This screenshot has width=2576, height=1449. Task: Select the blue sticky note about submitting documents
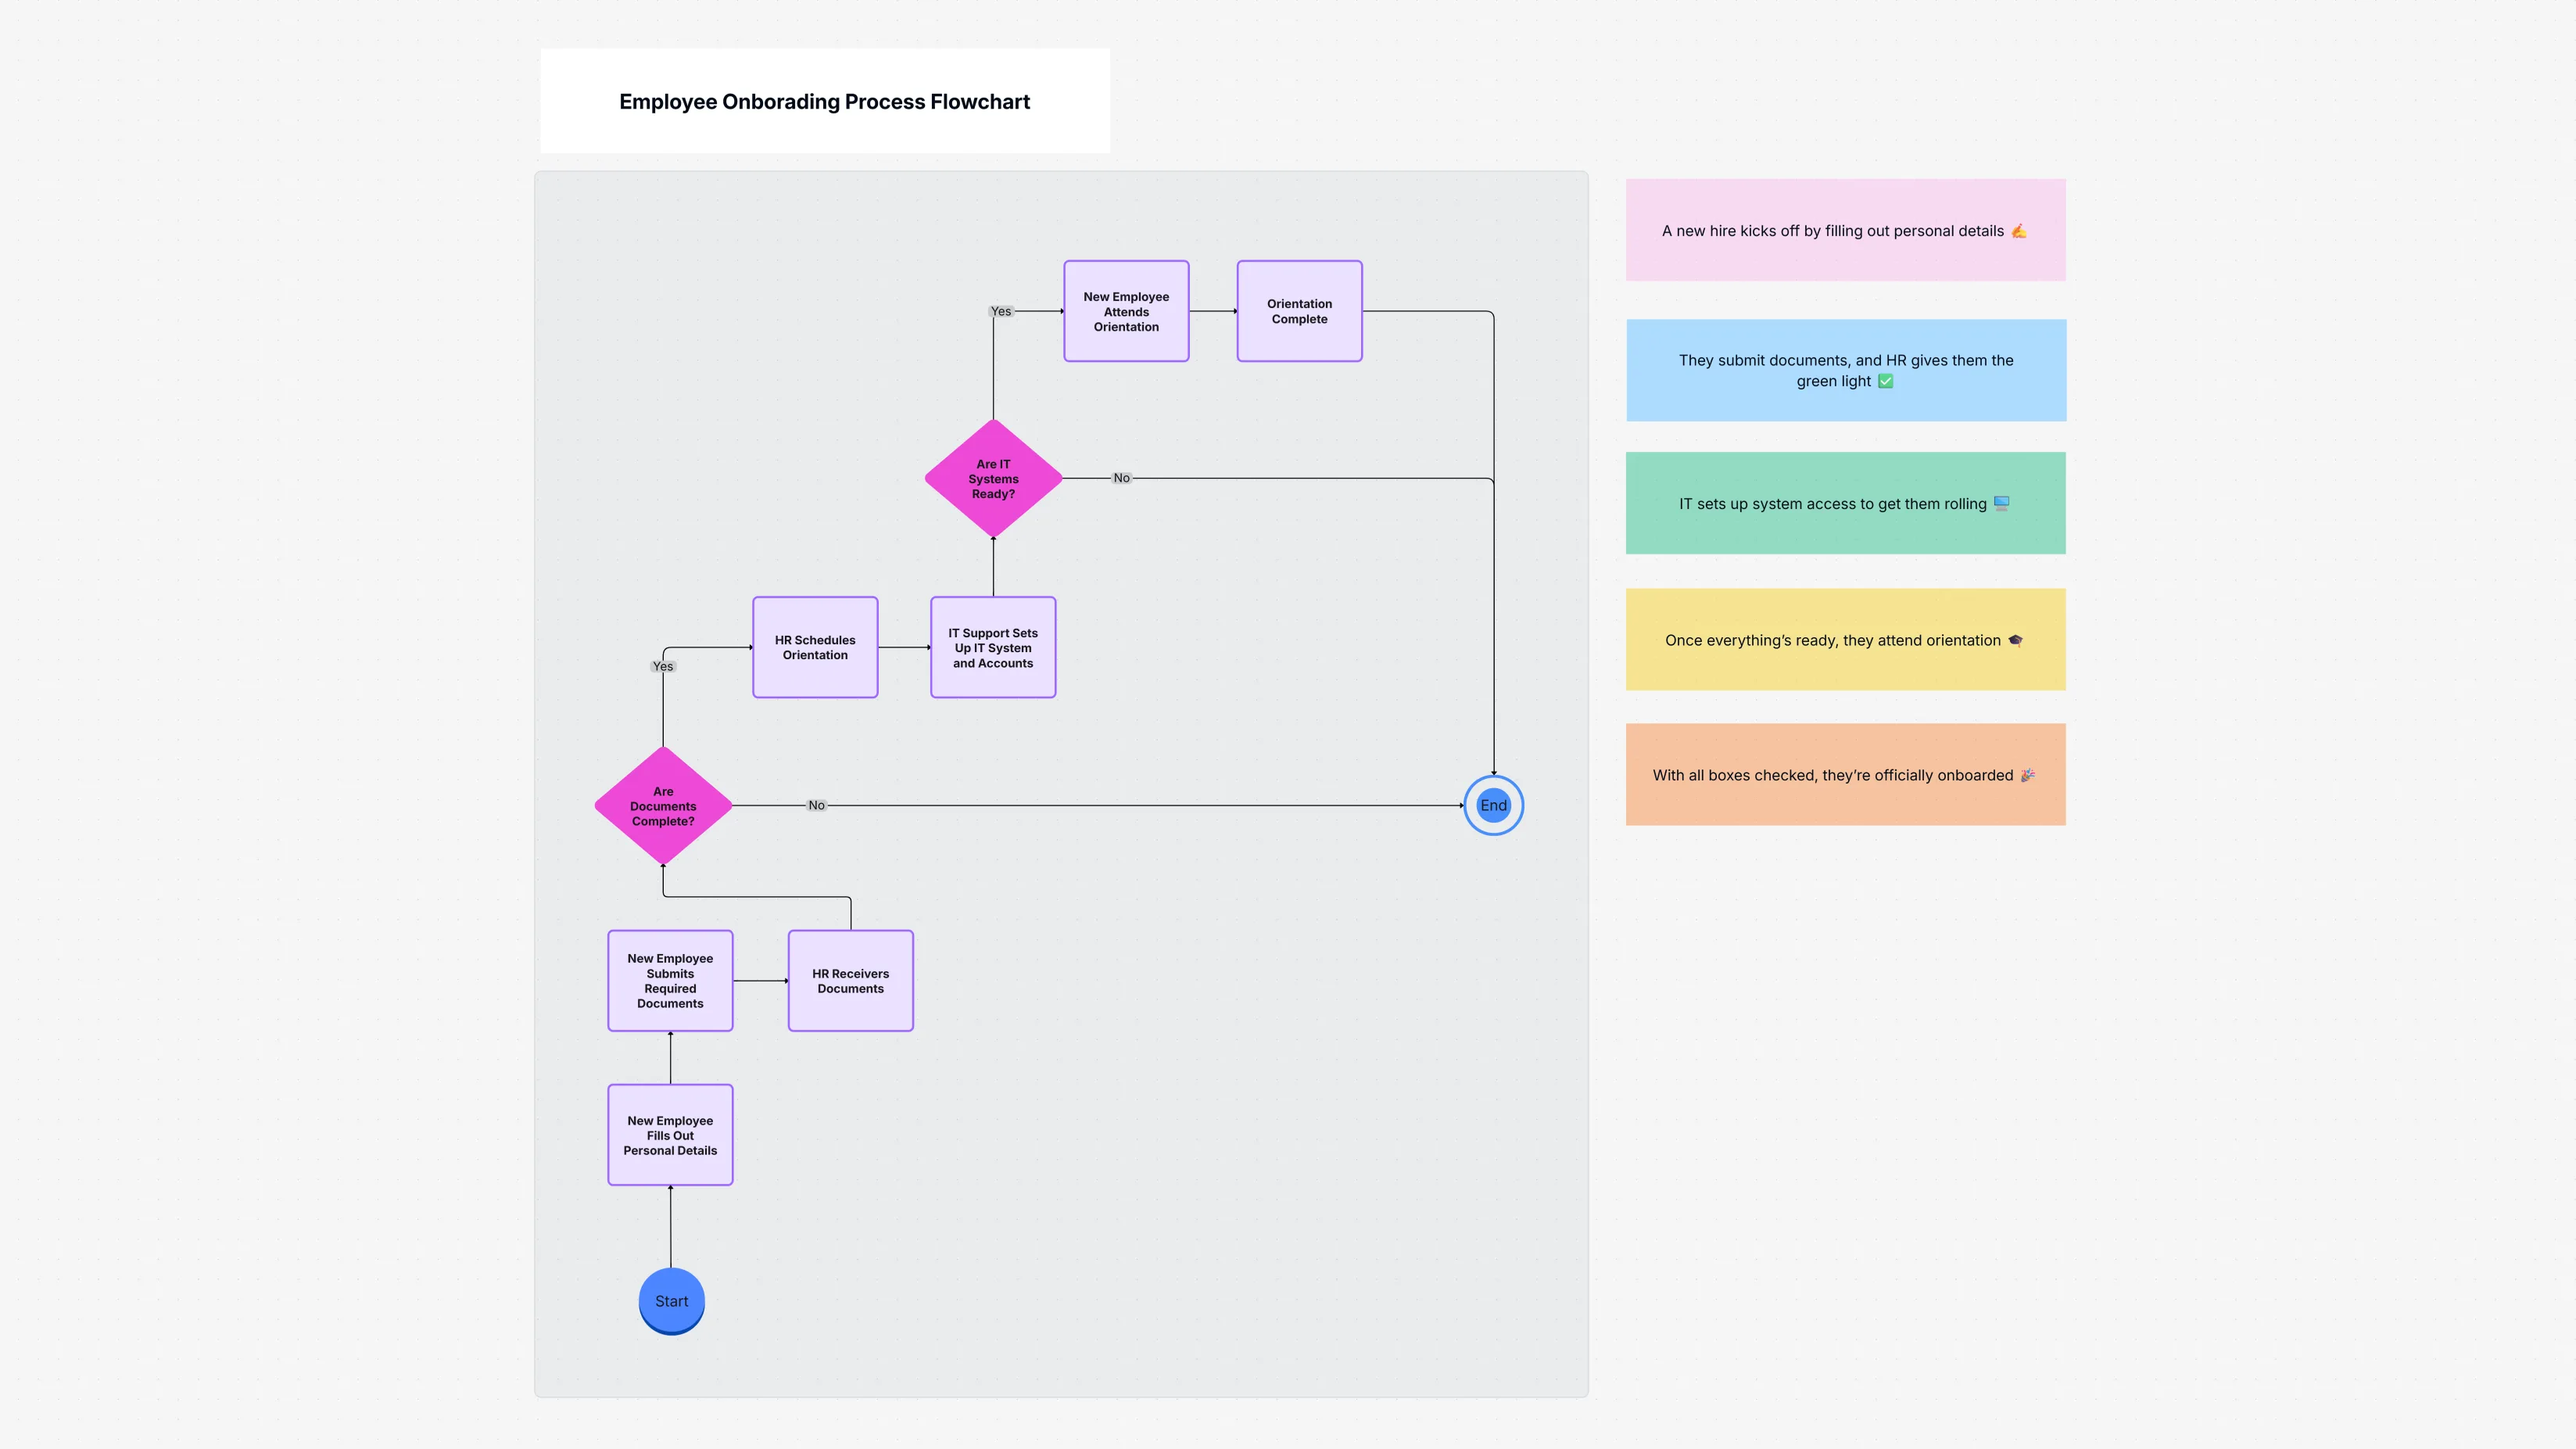pyautogui.click(x=1845, y=370)
